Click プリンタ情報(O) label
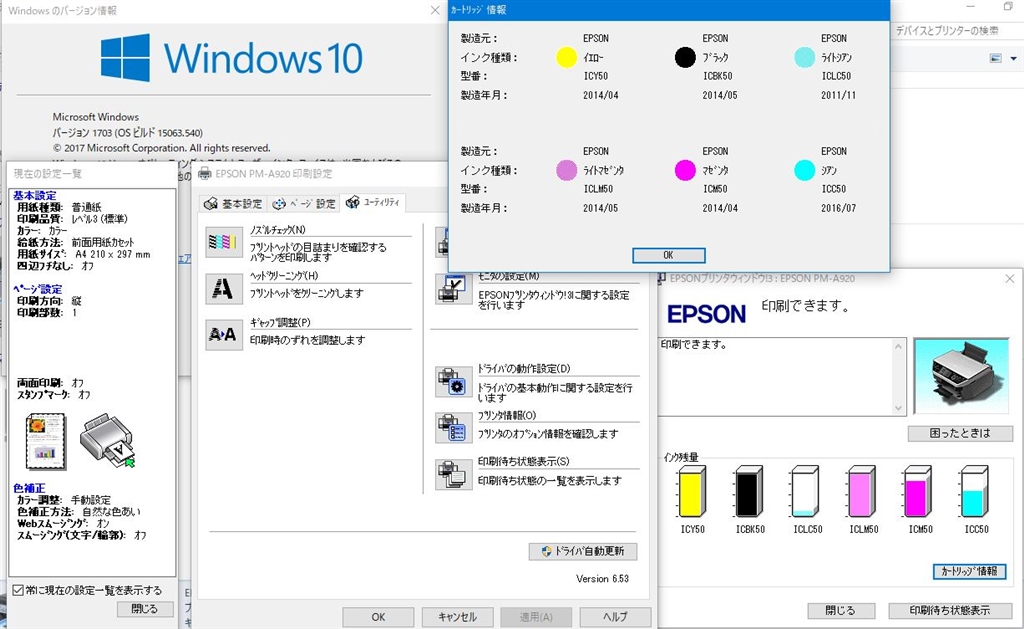This screenshot has width=1024, height=629. click(507, 415)
